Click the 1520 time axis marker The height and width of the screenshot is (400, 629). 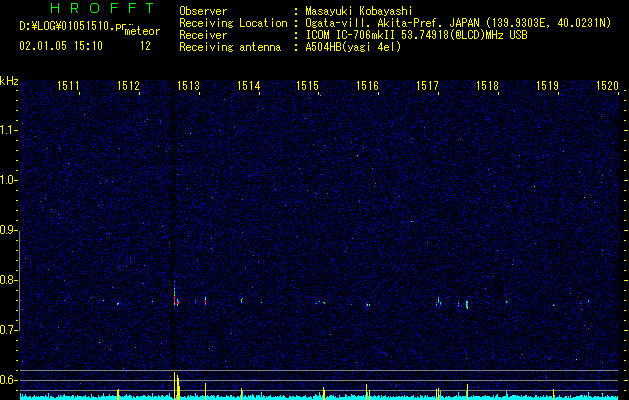[607, 86]
